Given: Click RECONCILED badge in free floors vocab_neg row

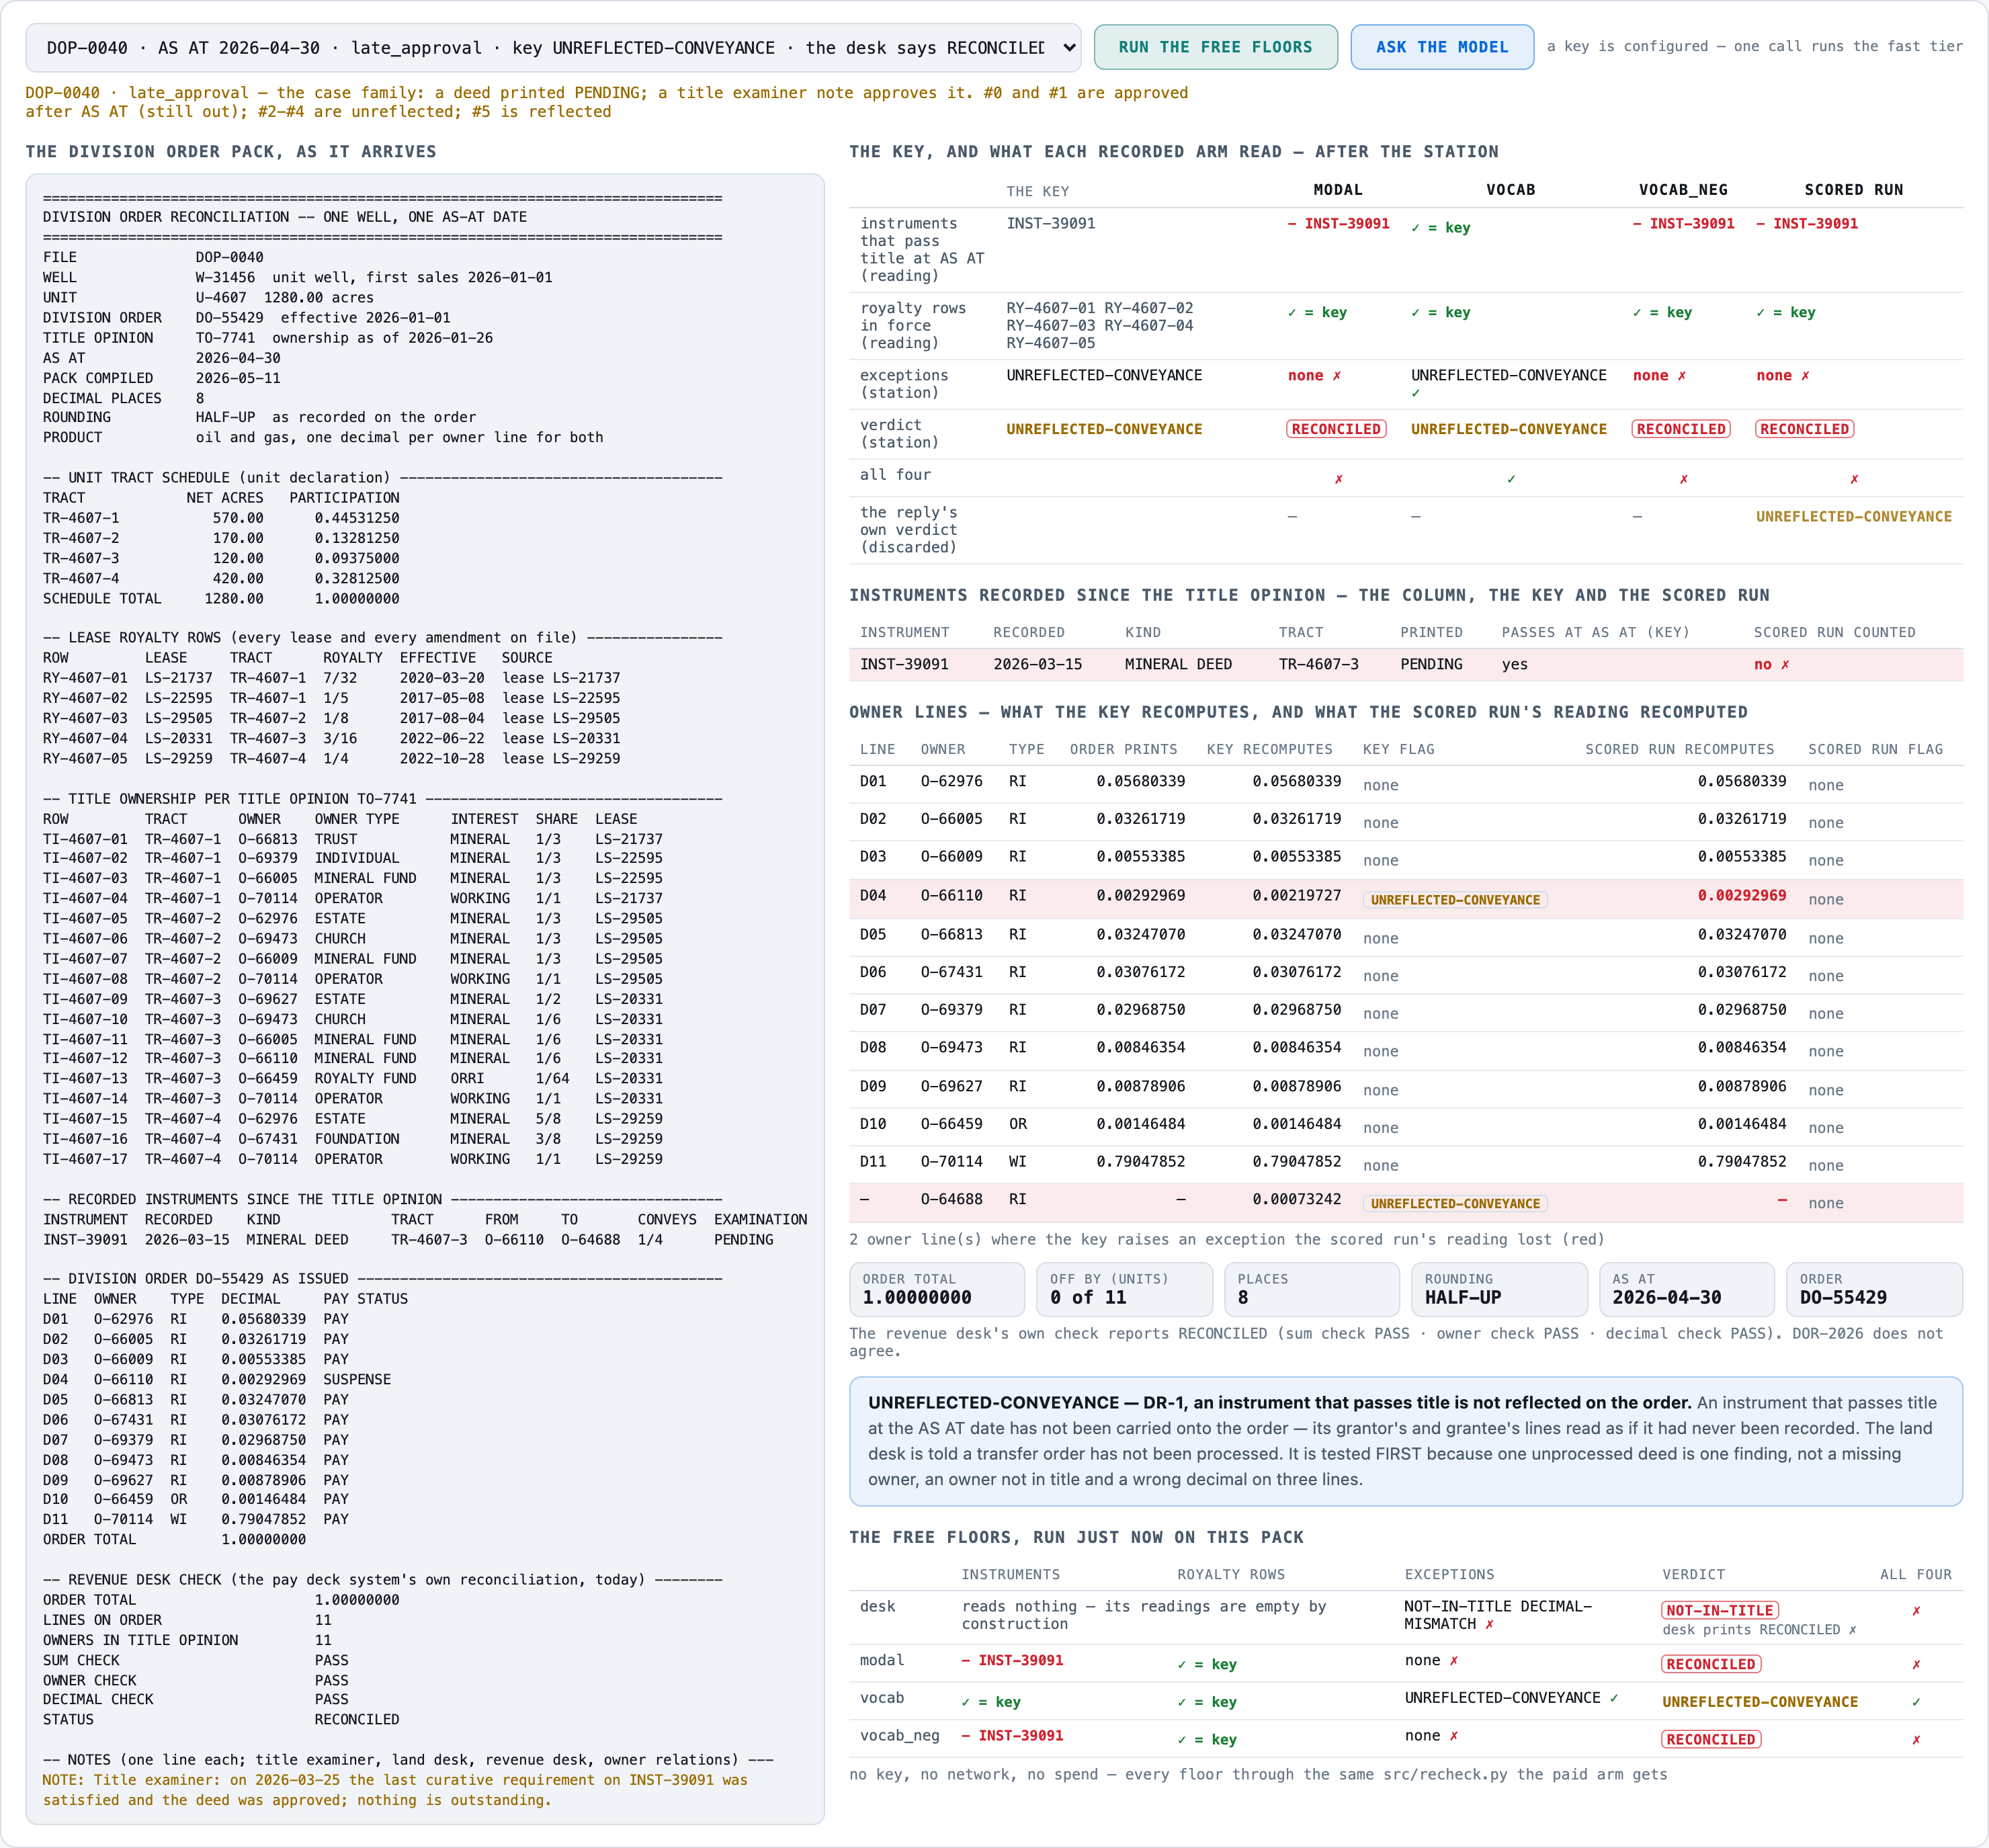Looking at the screenshot, I should tap(1711, 1739).
